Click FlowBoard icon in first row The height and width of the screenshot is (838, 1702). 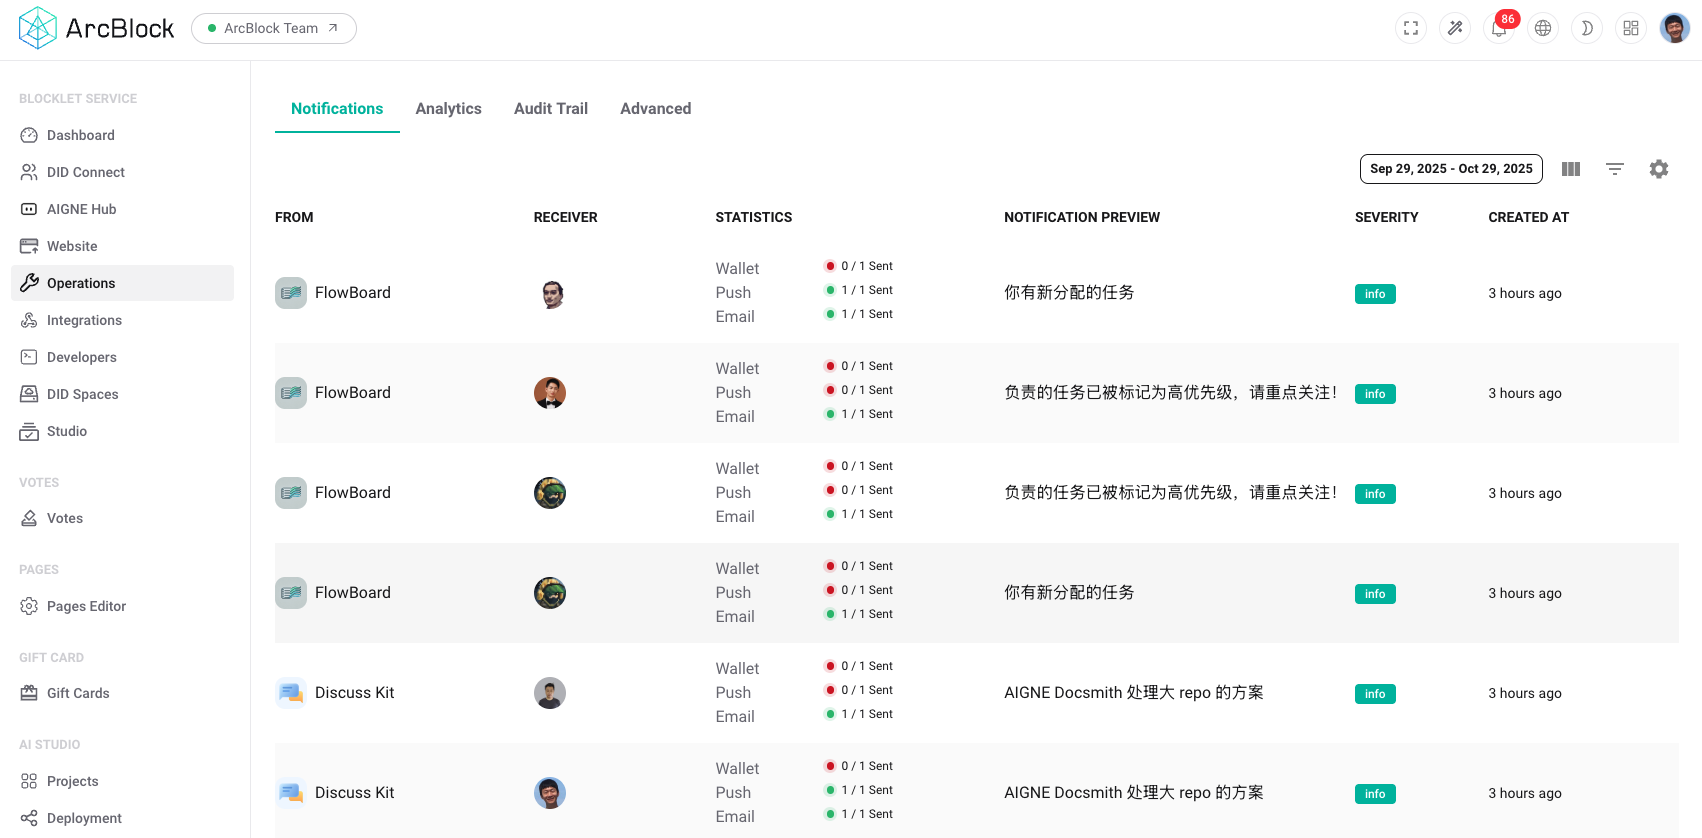pos(291,293)
